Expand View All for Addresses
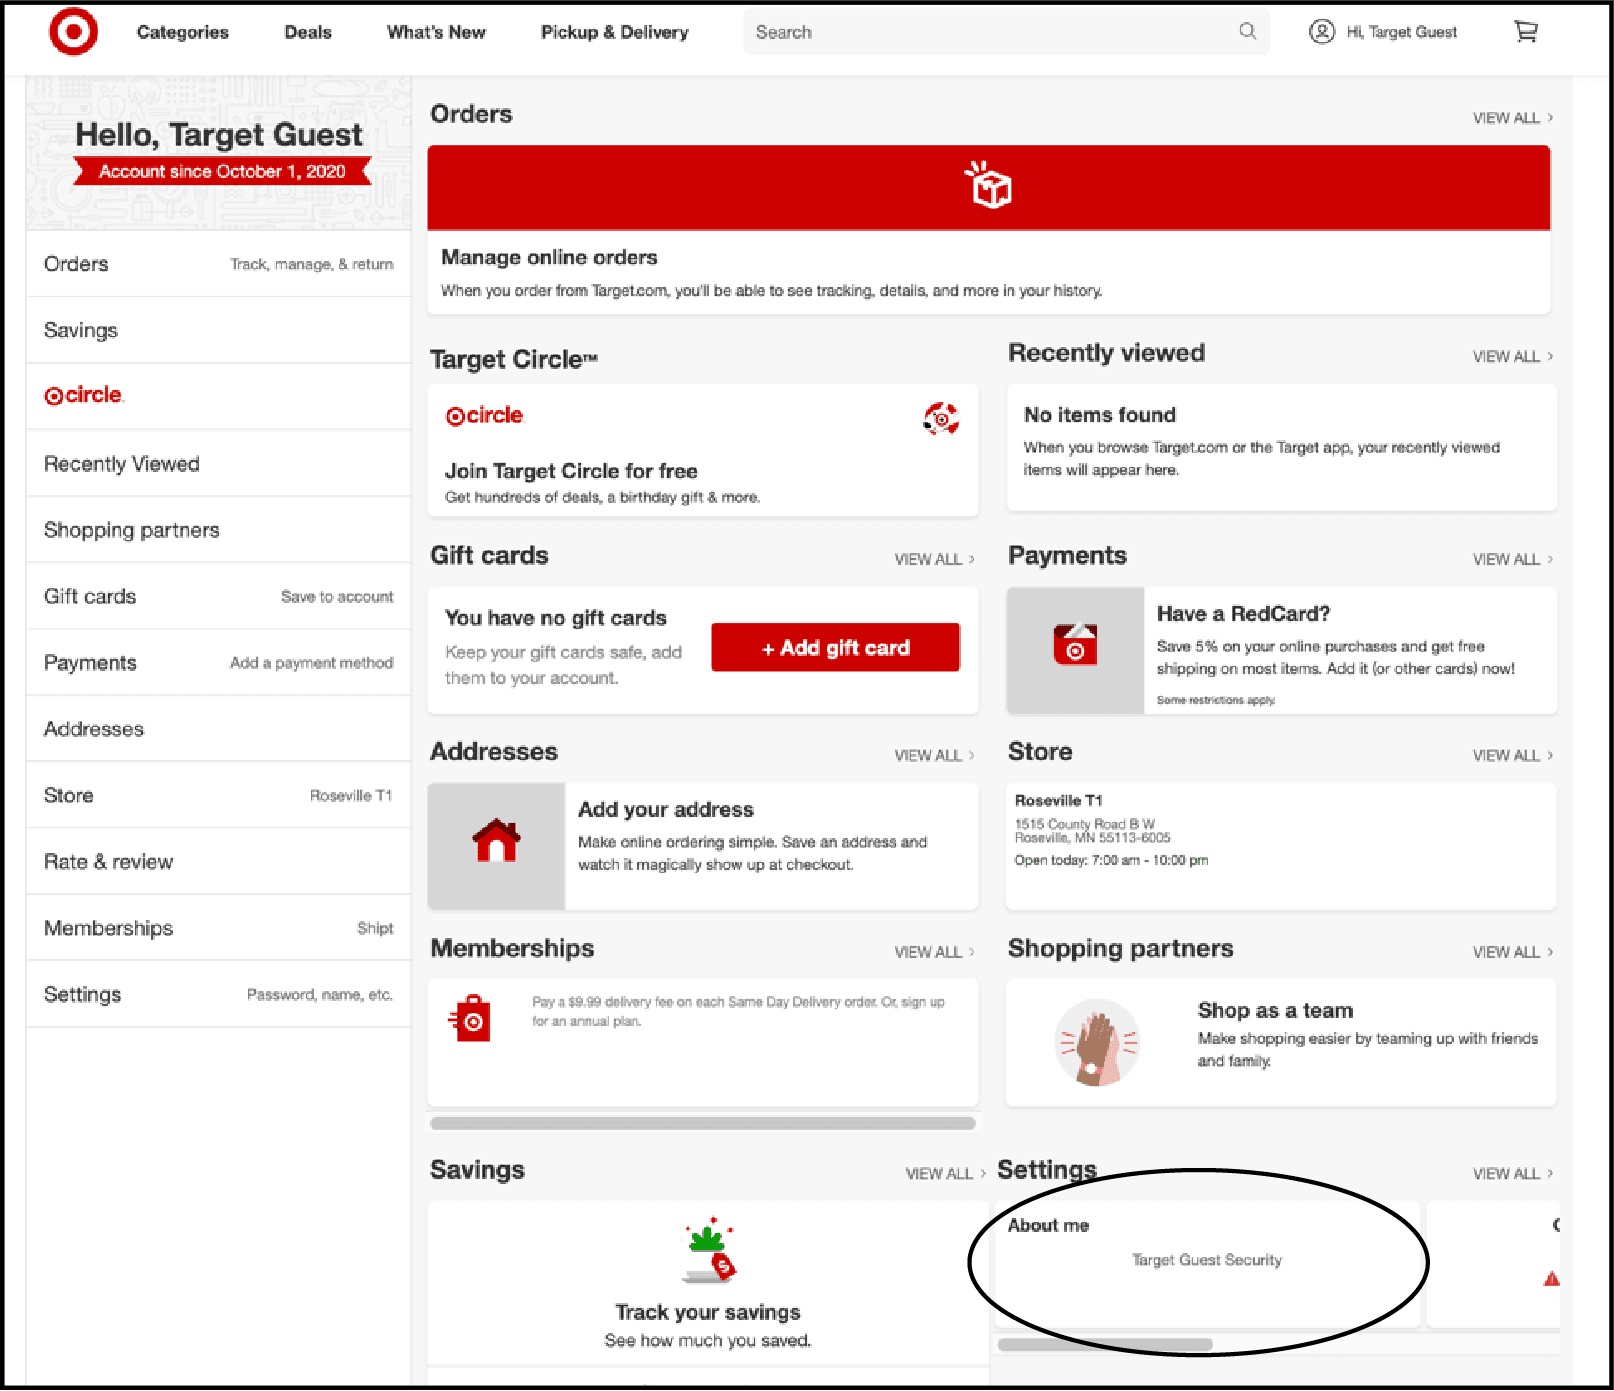The height and width of the screenshot is (1391, 1614). tap(935, 755)
